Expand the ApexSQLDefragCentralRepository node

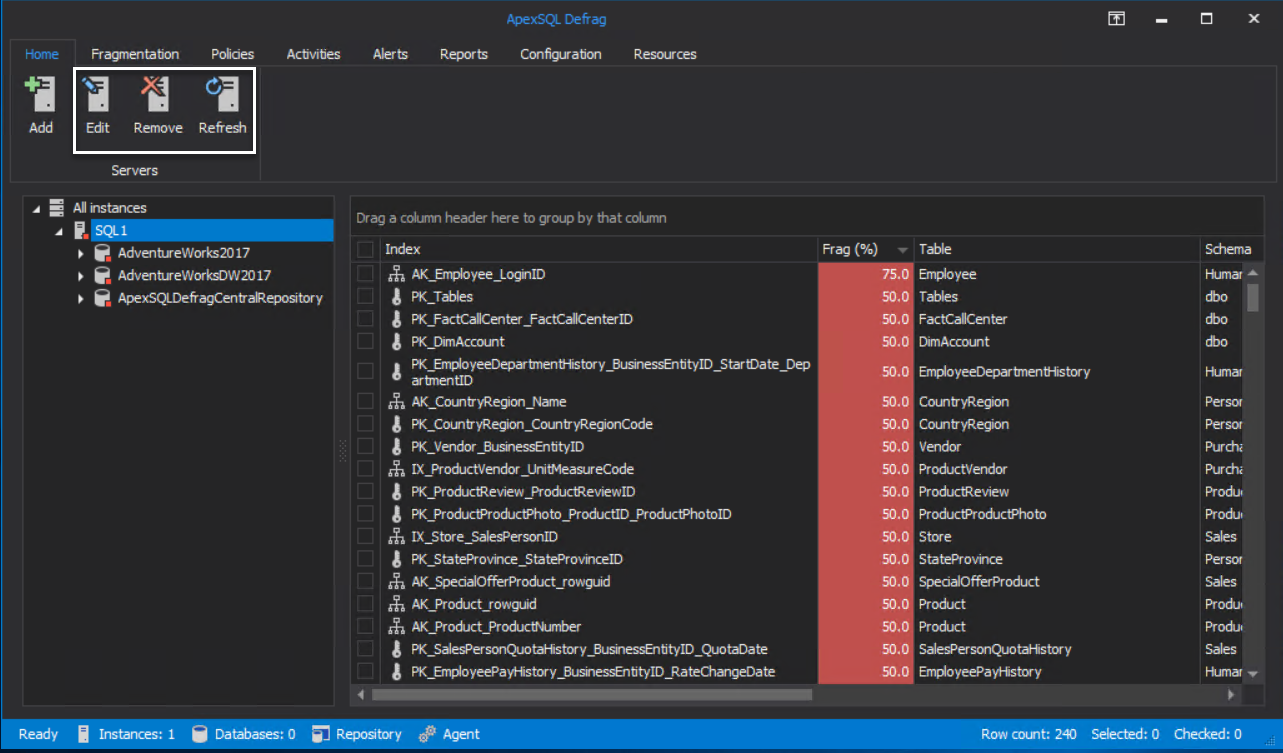click(83, 297)
